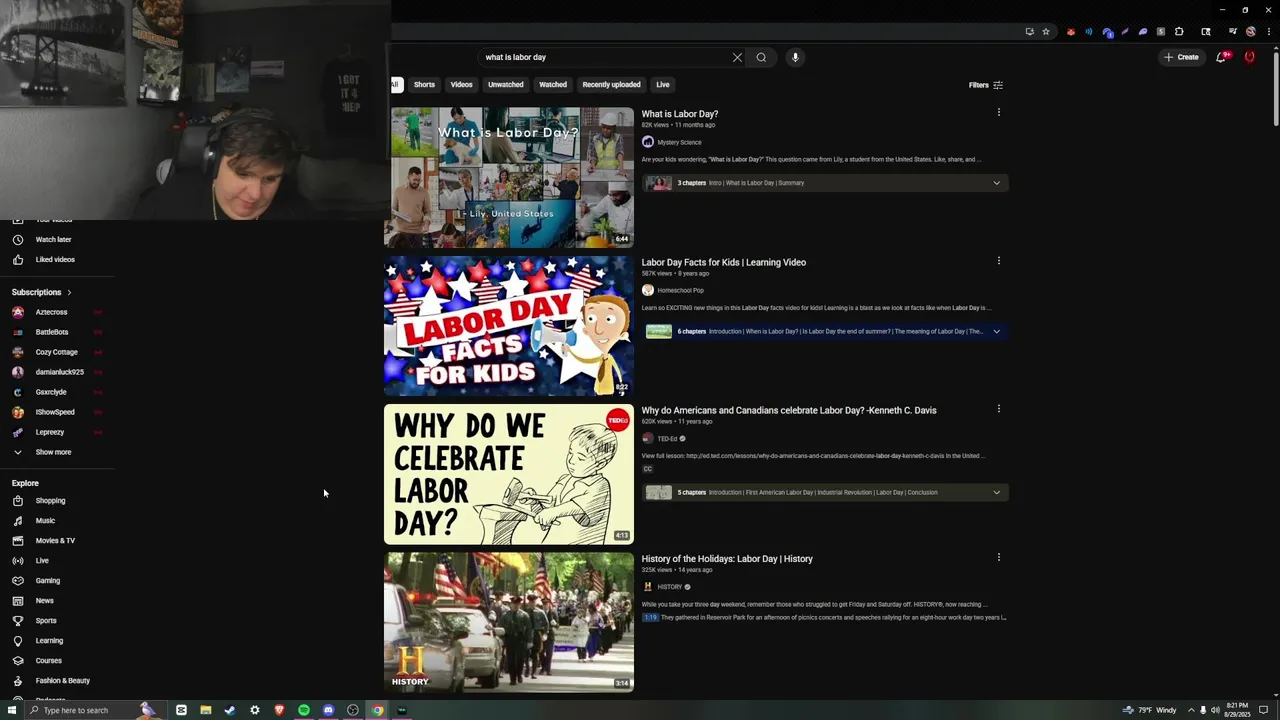Viewport: 1280px width, 720px height.
Task: Open Watch later in sidebar
Action: click(53, 240)
